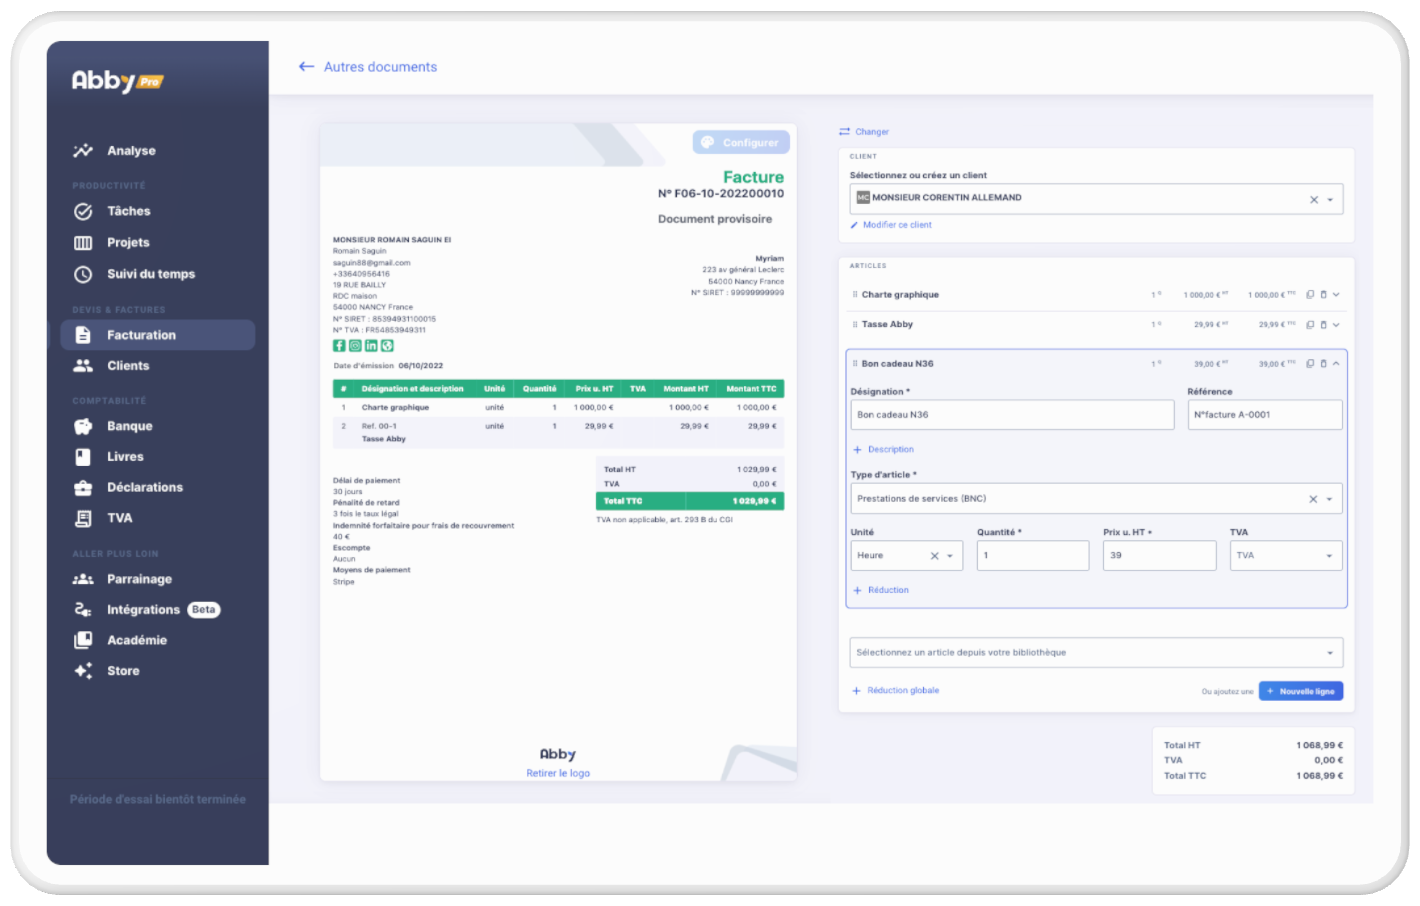Click the back arrow beside Autres documents
The height and width of the screenshot is (906, 1420).
click(306, 67)
